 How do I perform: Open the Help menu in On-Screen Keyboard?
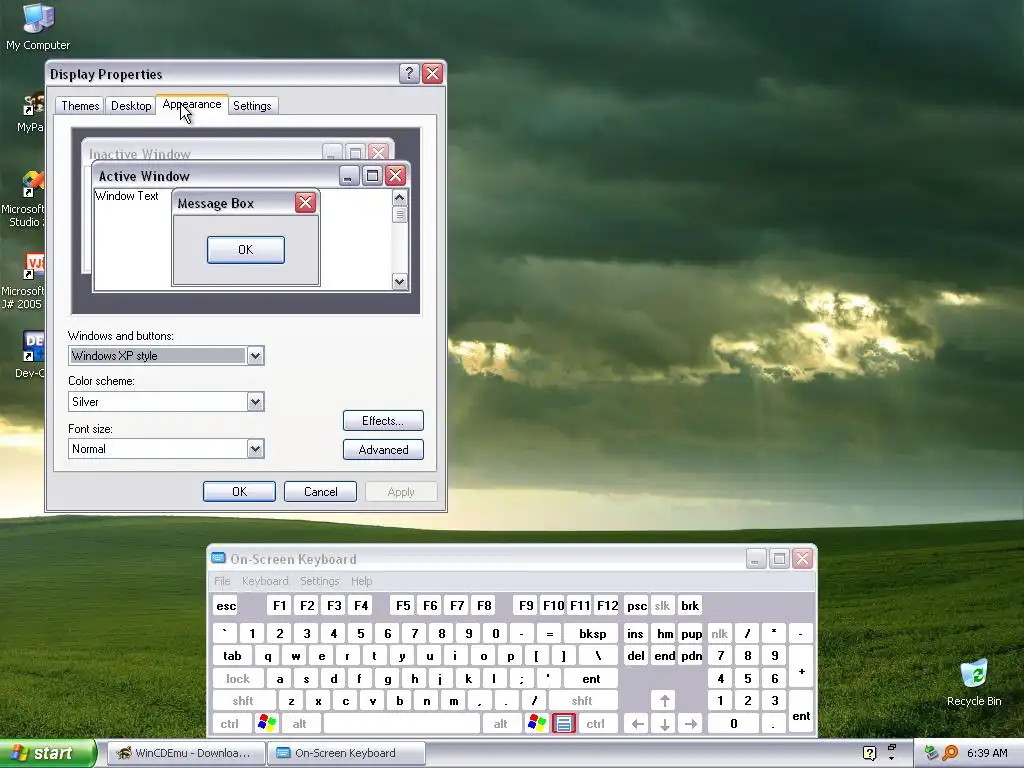(361, 581)
